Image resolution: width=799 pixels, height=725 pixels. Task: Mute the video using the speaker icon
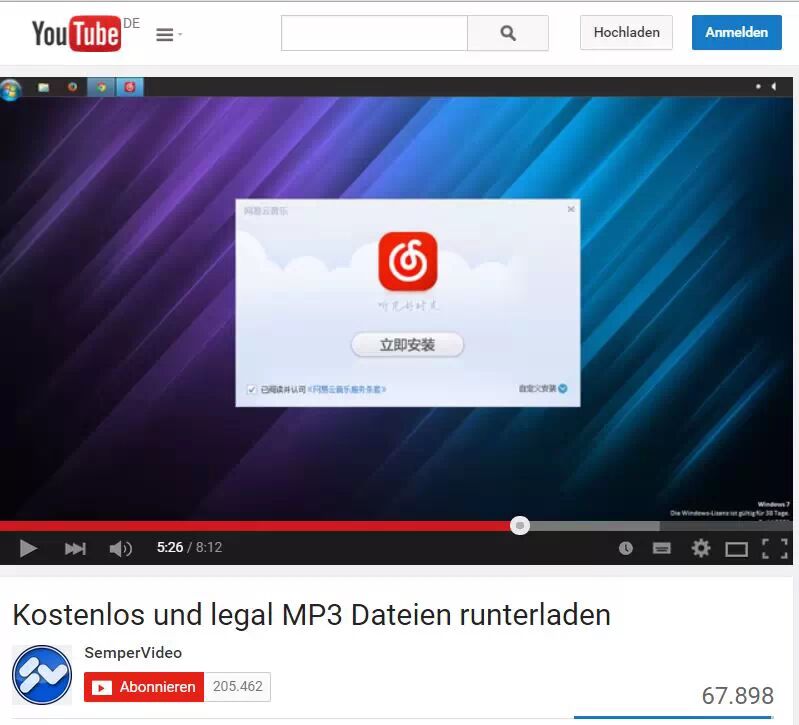(120, 549)
